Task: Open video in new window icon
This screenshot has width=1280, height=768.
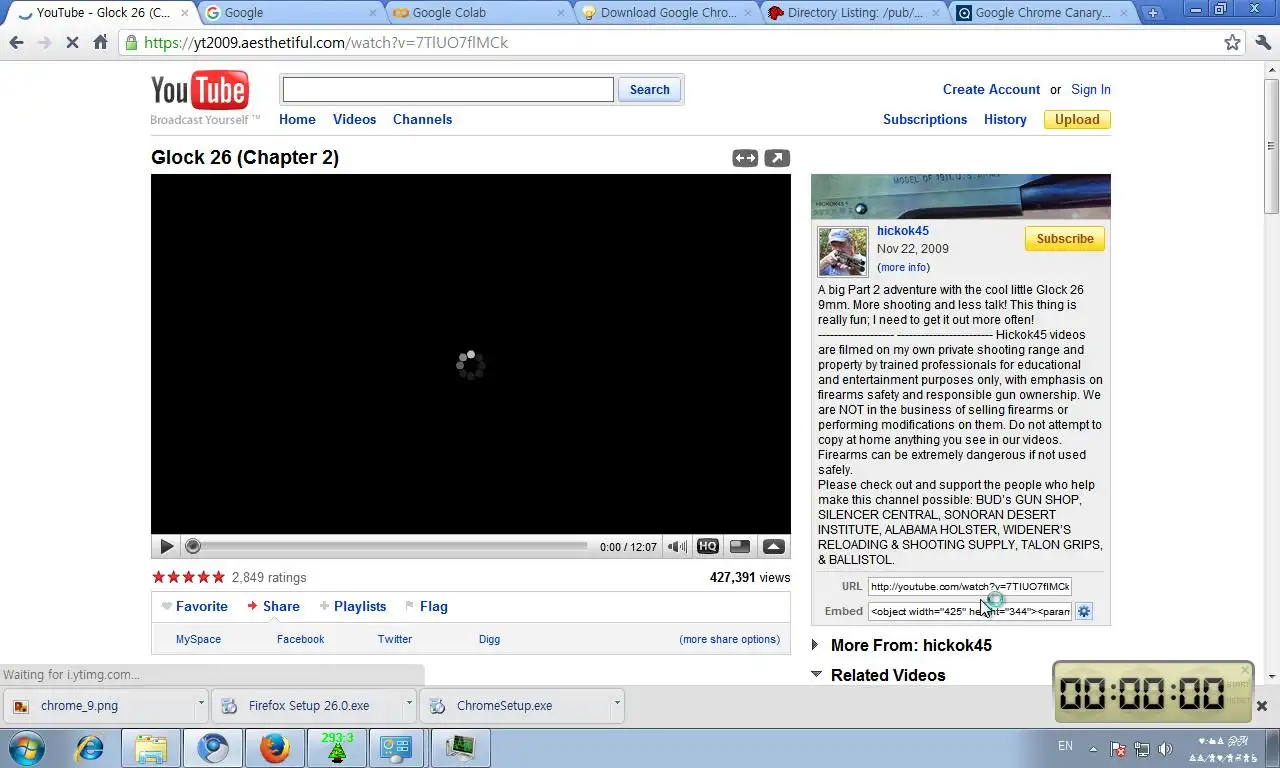Action: pyautogui.click(x=777, y=158)
